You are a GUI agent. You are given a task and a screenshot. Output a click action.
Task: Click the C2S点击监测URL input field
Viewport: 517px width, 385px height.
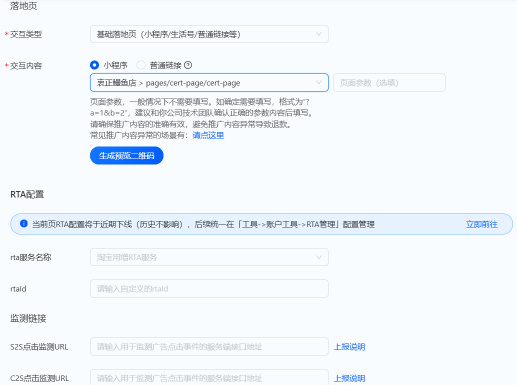[209, 377]
